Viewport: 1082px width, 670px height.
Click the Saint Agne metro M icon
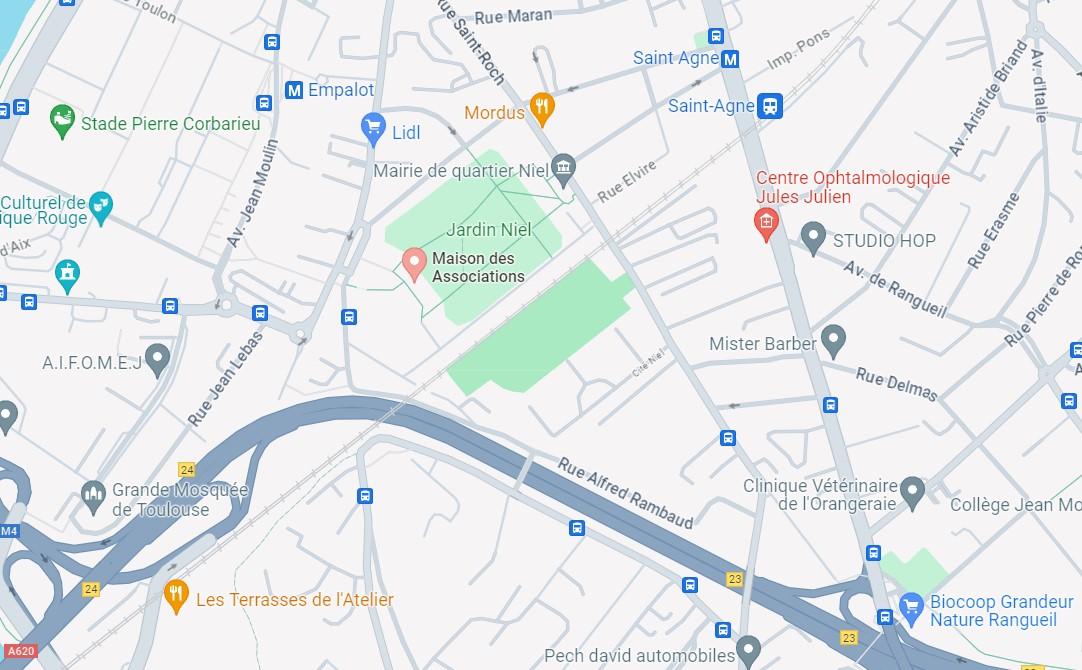pyautogui.click(x=730, y=59)
